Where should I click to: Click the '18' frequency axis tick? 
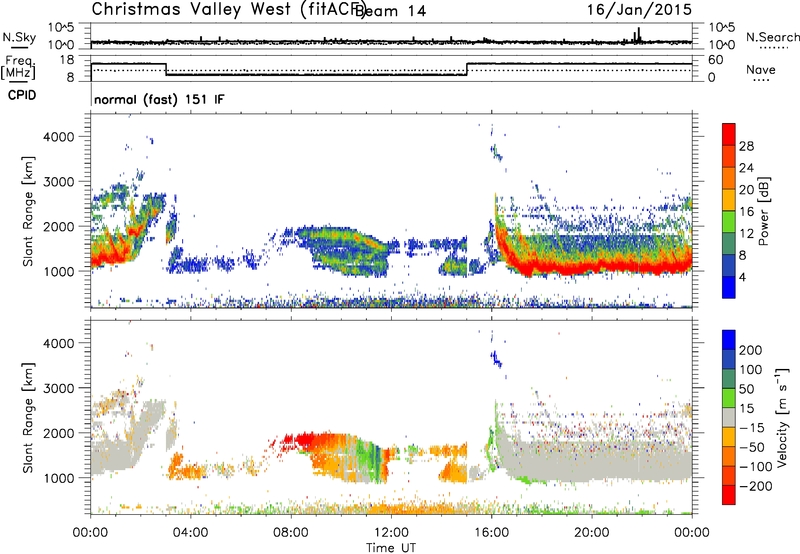(x=69, y=60)
